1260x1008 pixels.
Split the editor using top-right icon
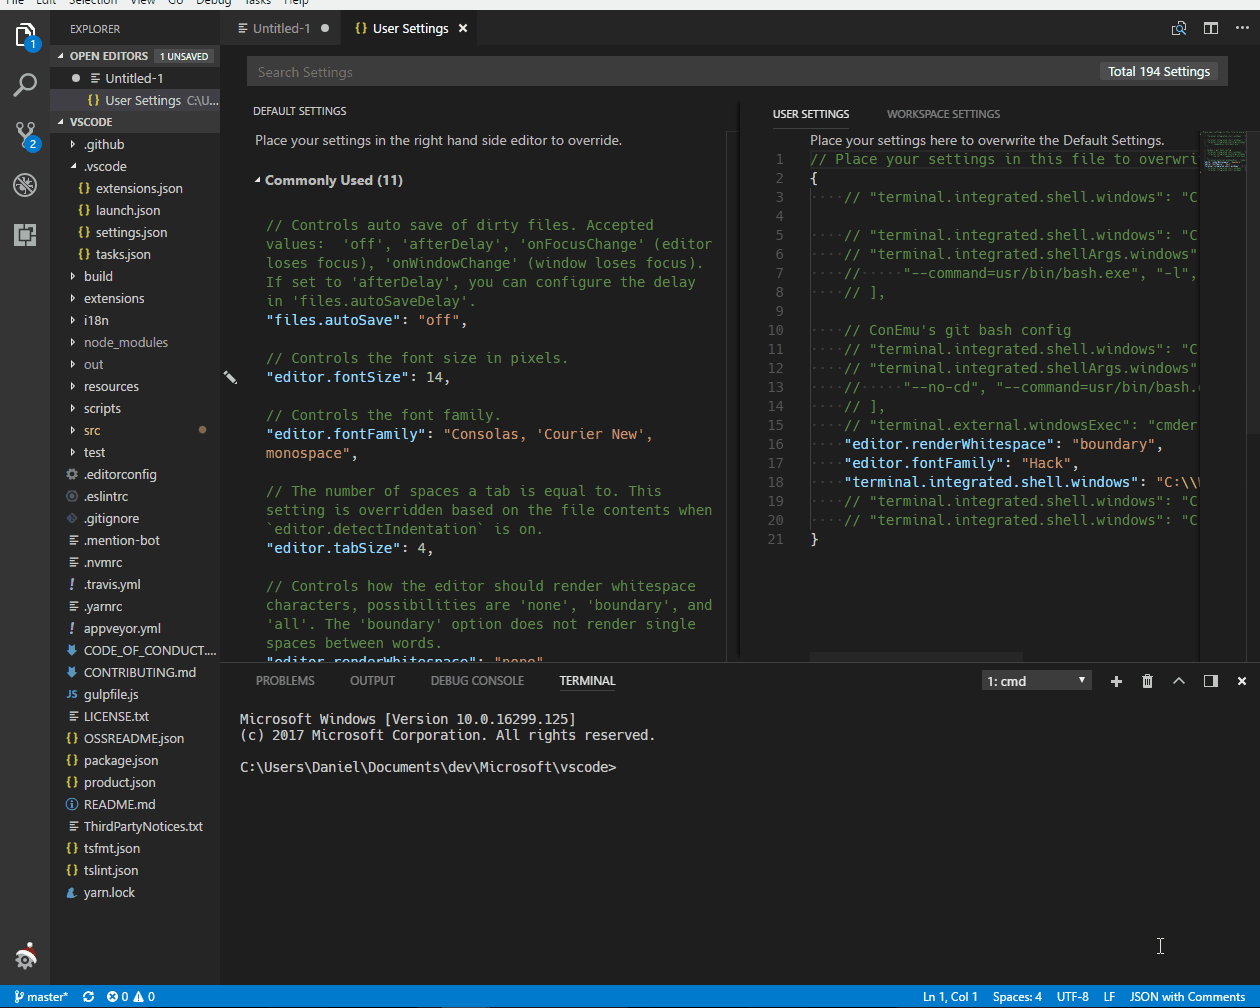pos(1211,27)
